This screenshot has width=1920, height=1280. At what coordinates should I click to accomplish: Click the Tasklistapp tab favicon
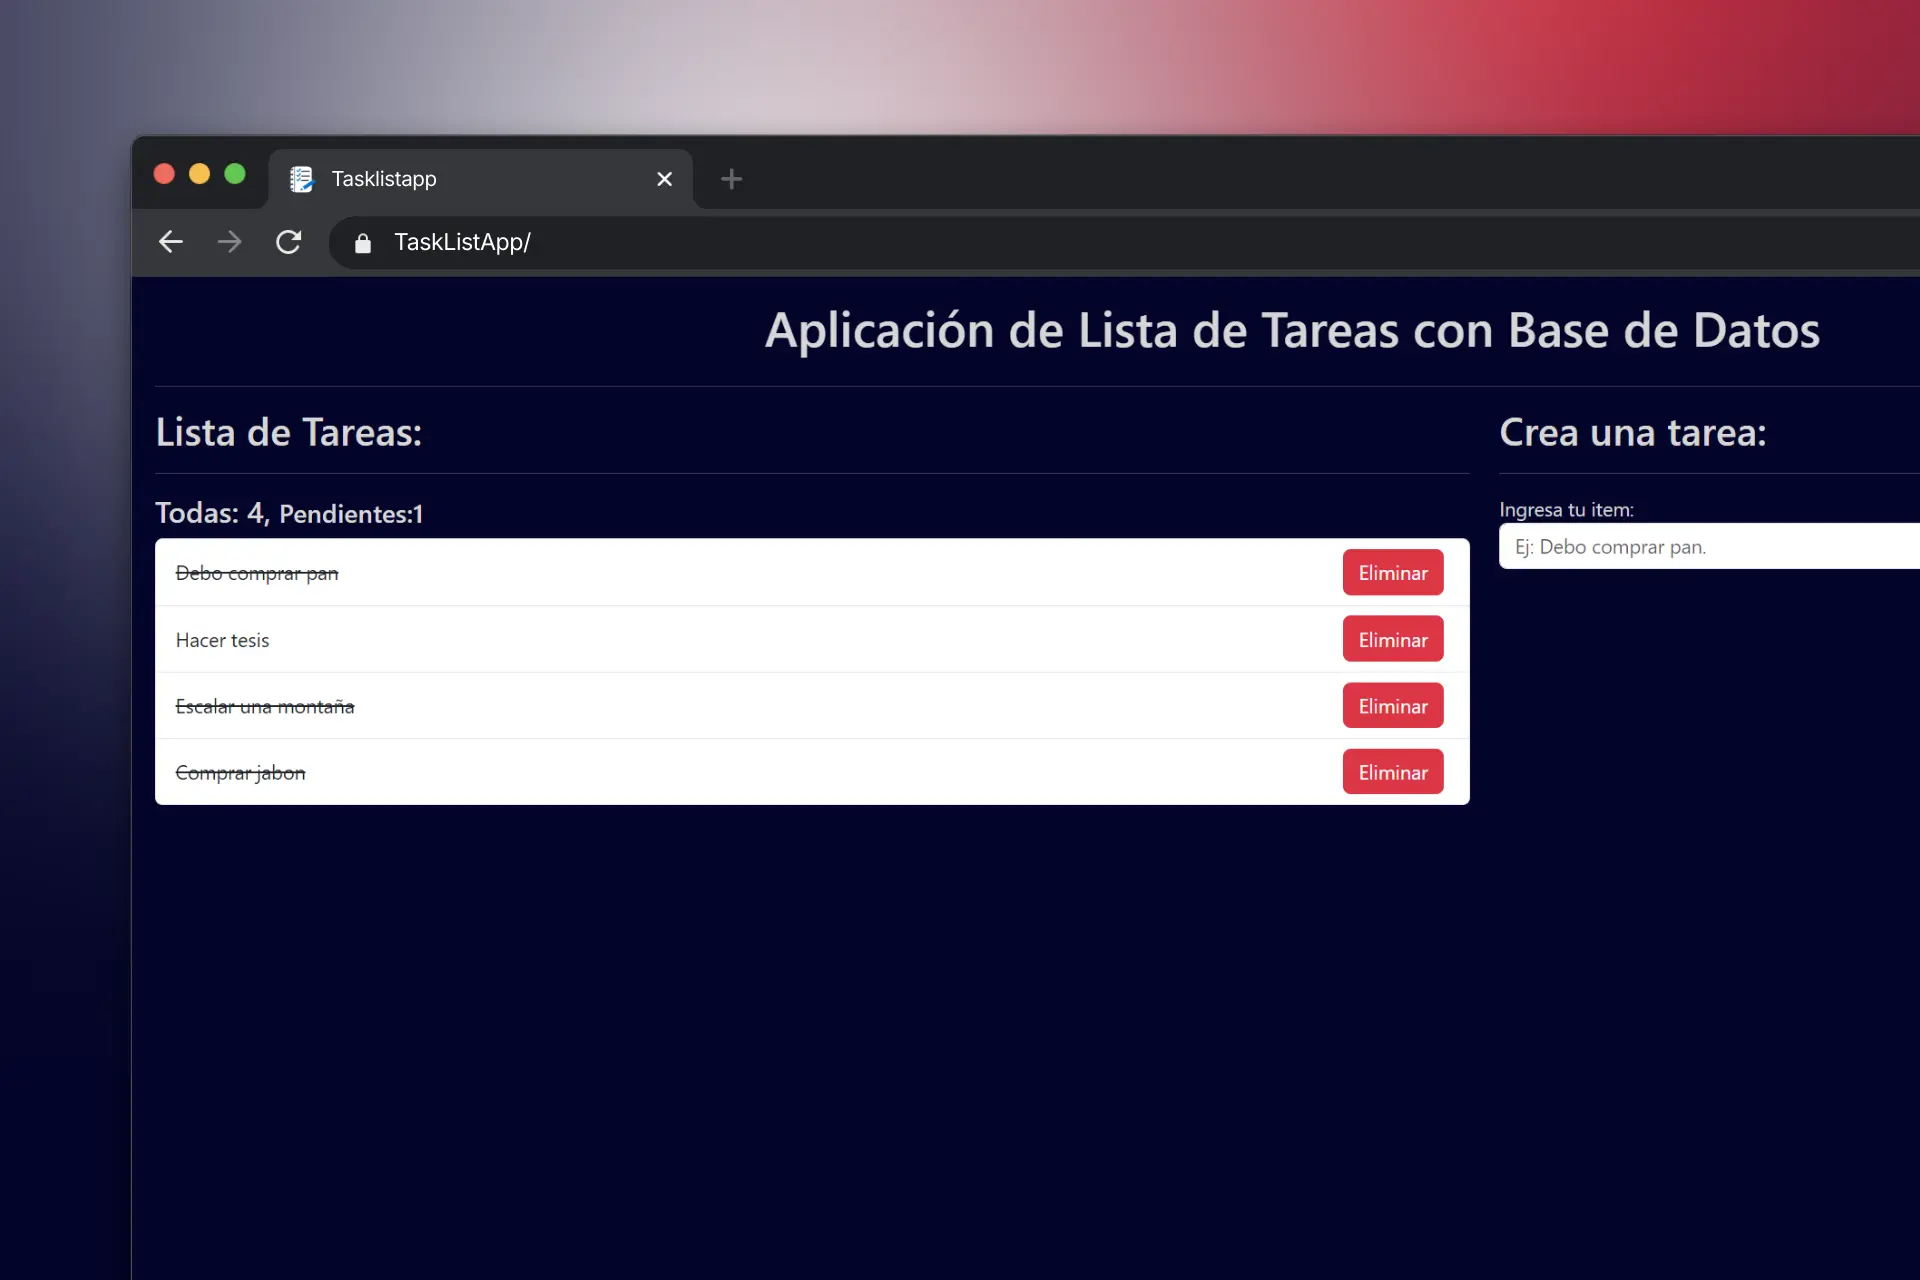tap(301, 179)
